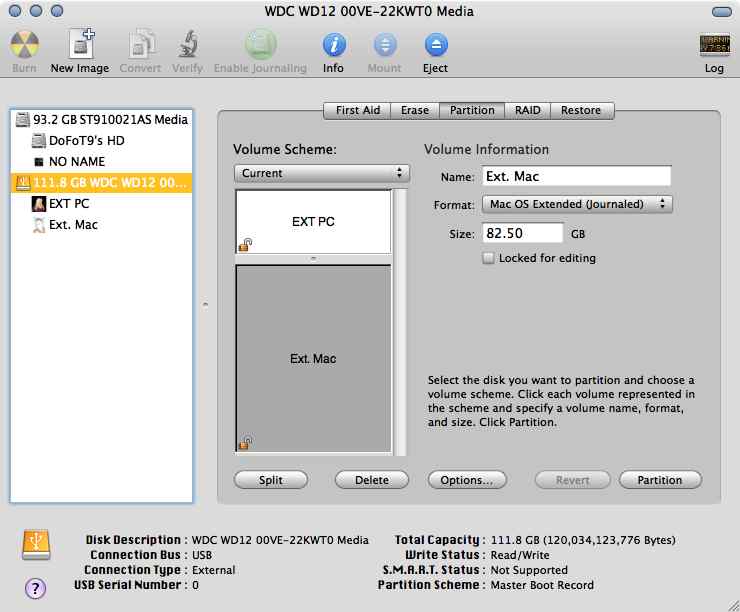Click the partition map scrollbar
The image size is (740, 612).
pyautogui.click(x=400, y=322)
